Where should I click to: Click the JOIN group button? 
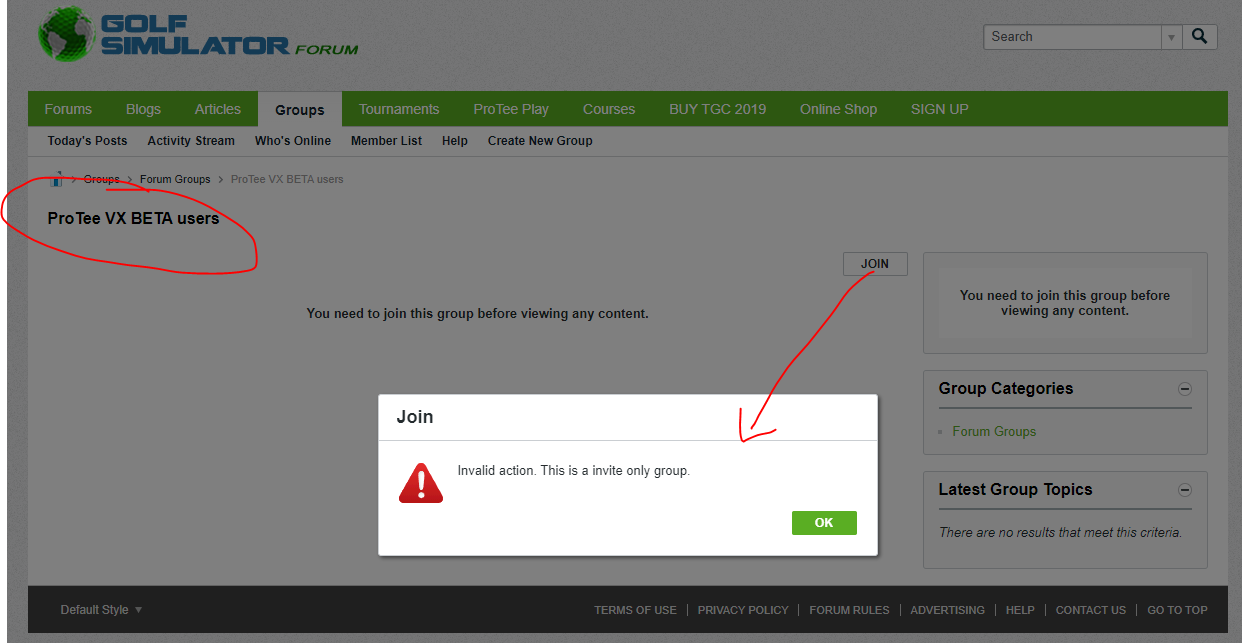pos(875,264)
